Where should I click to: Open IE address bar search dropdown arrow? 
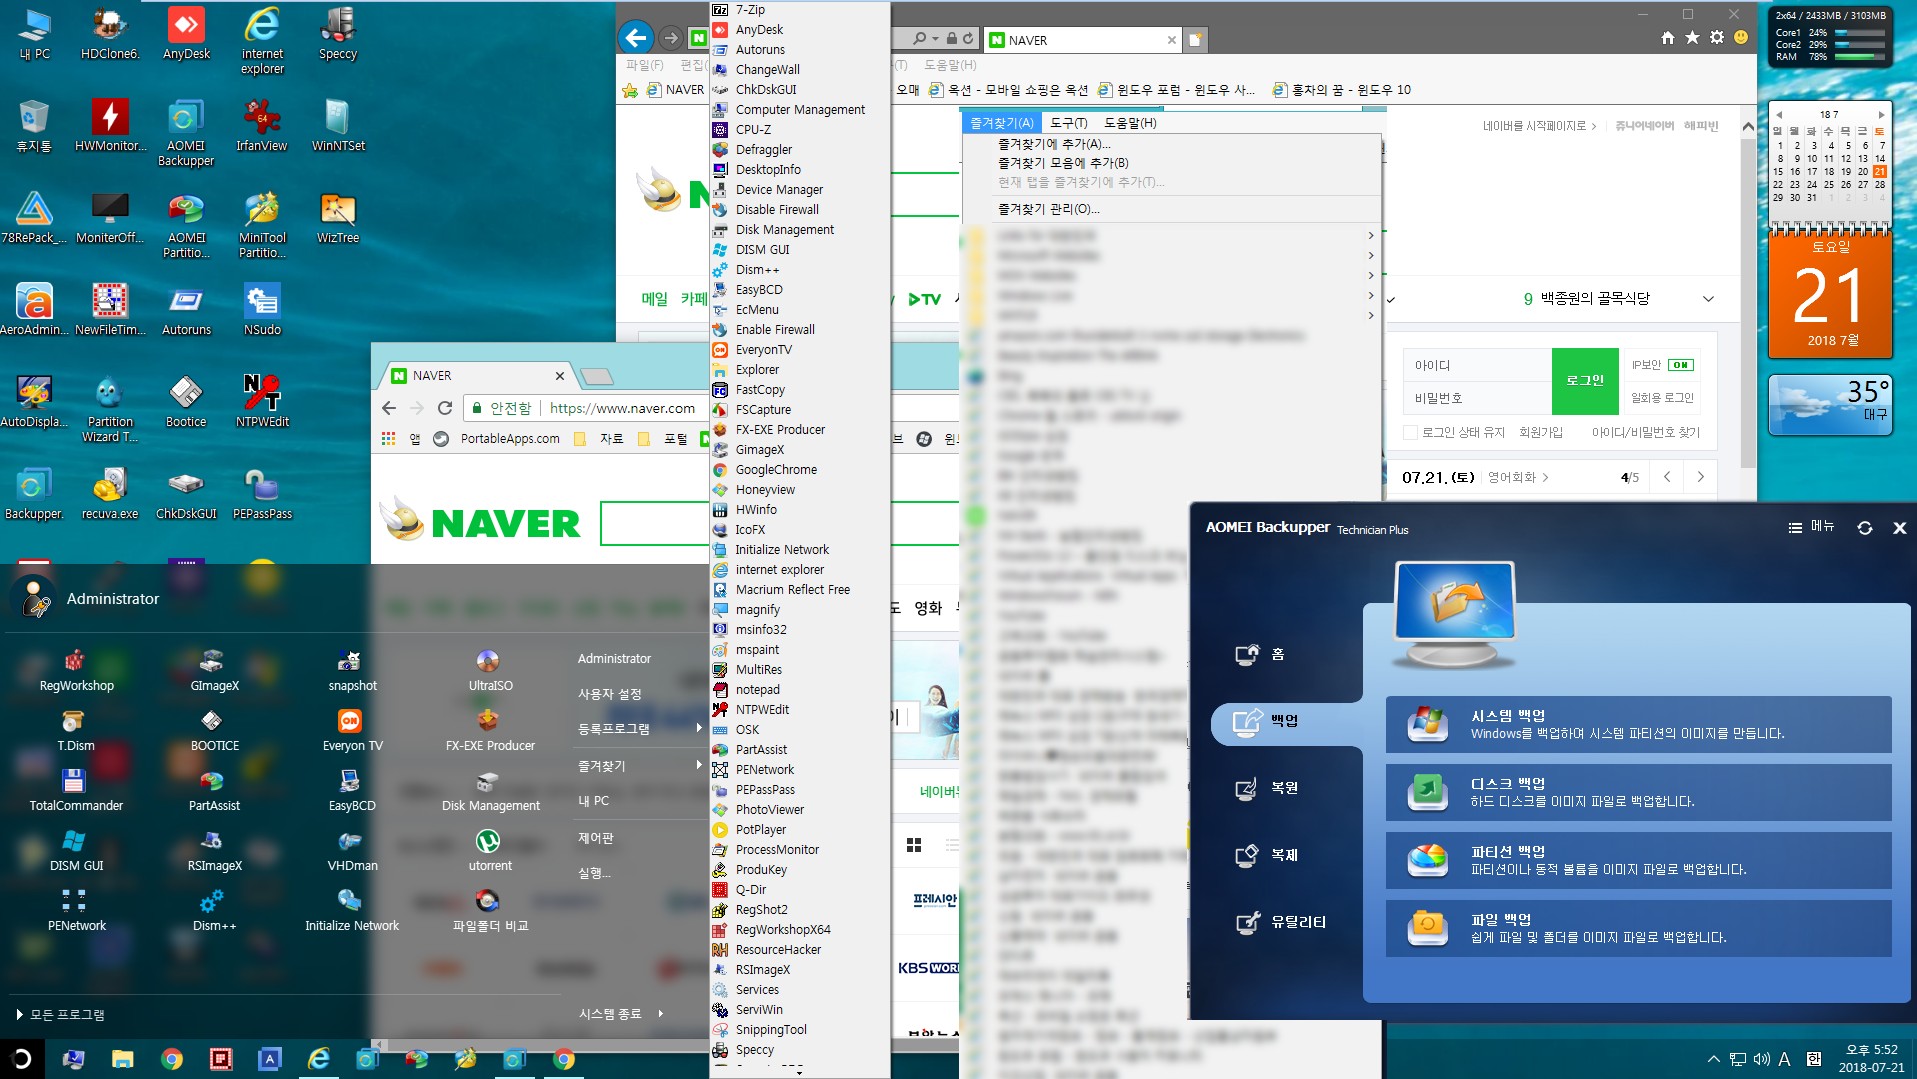[935, 39]
